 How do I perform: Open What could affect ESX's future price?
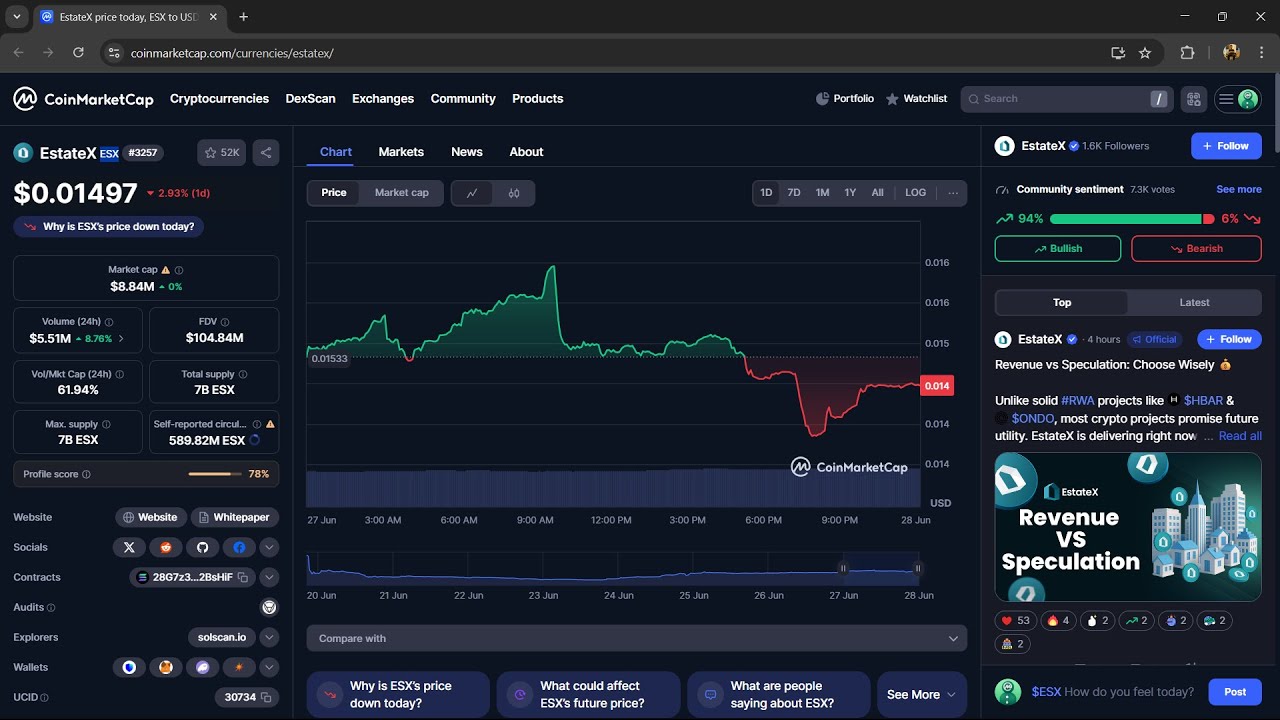(588, 694)
